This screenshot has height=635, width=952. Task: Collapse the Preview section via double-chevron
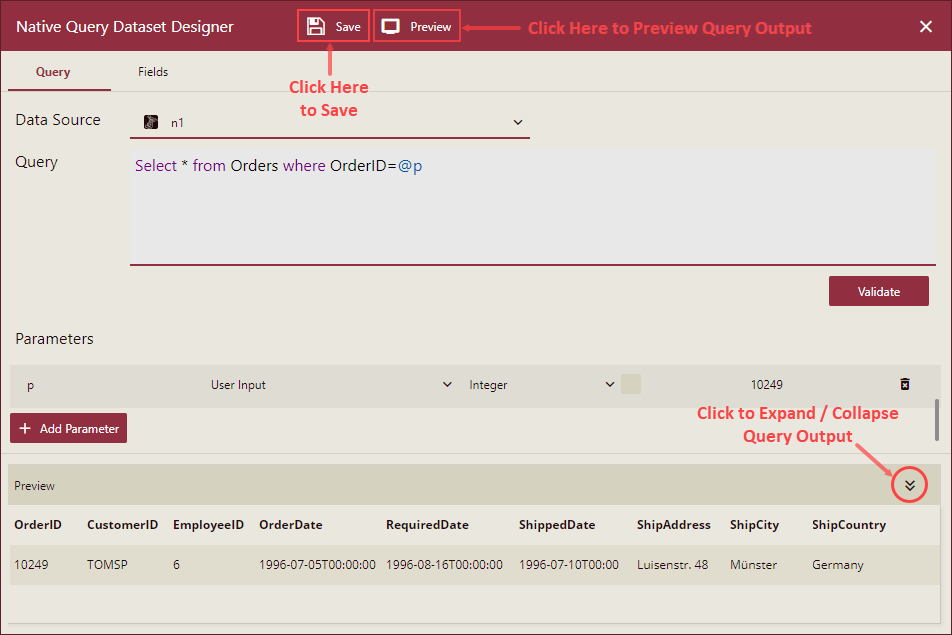[909, 485]
